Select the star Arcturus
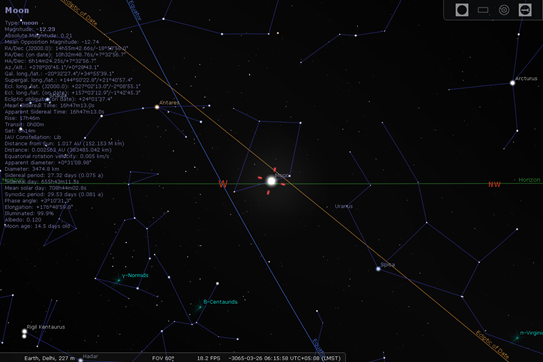543x362 pixels. click(513, 83)
